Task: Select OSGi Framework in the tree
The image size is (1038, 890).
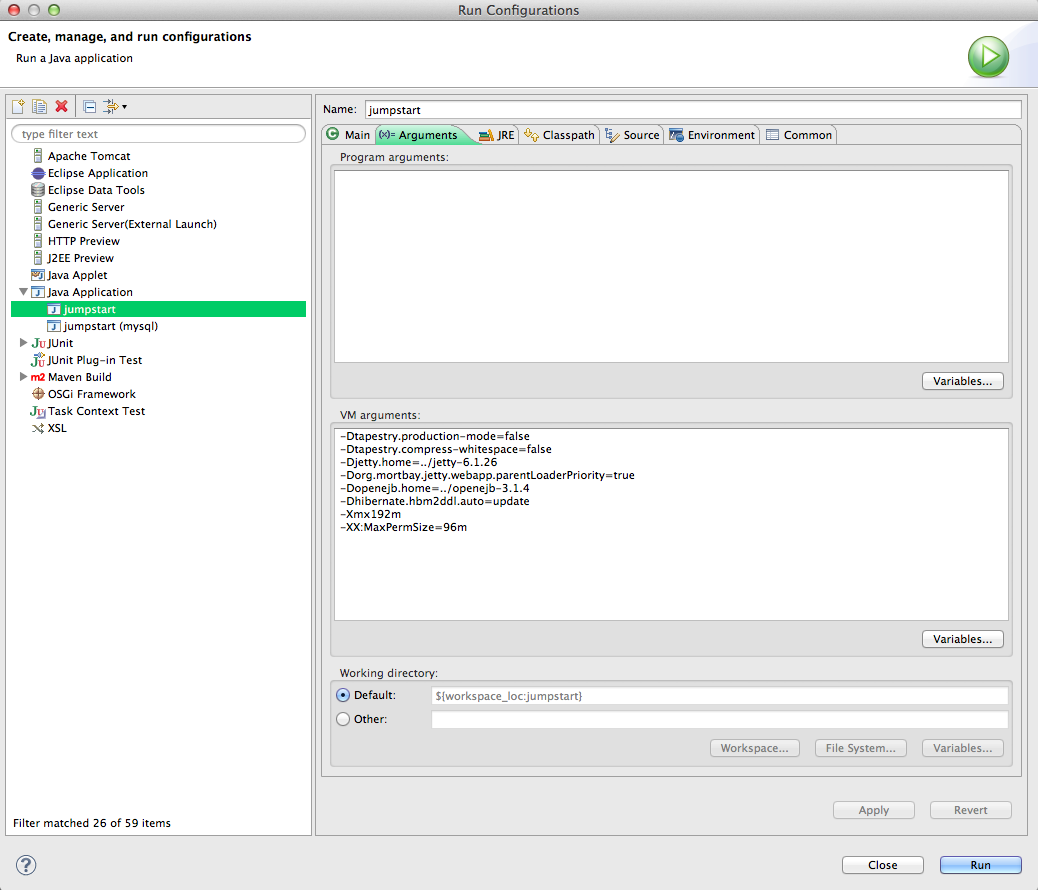Action: 91,394
